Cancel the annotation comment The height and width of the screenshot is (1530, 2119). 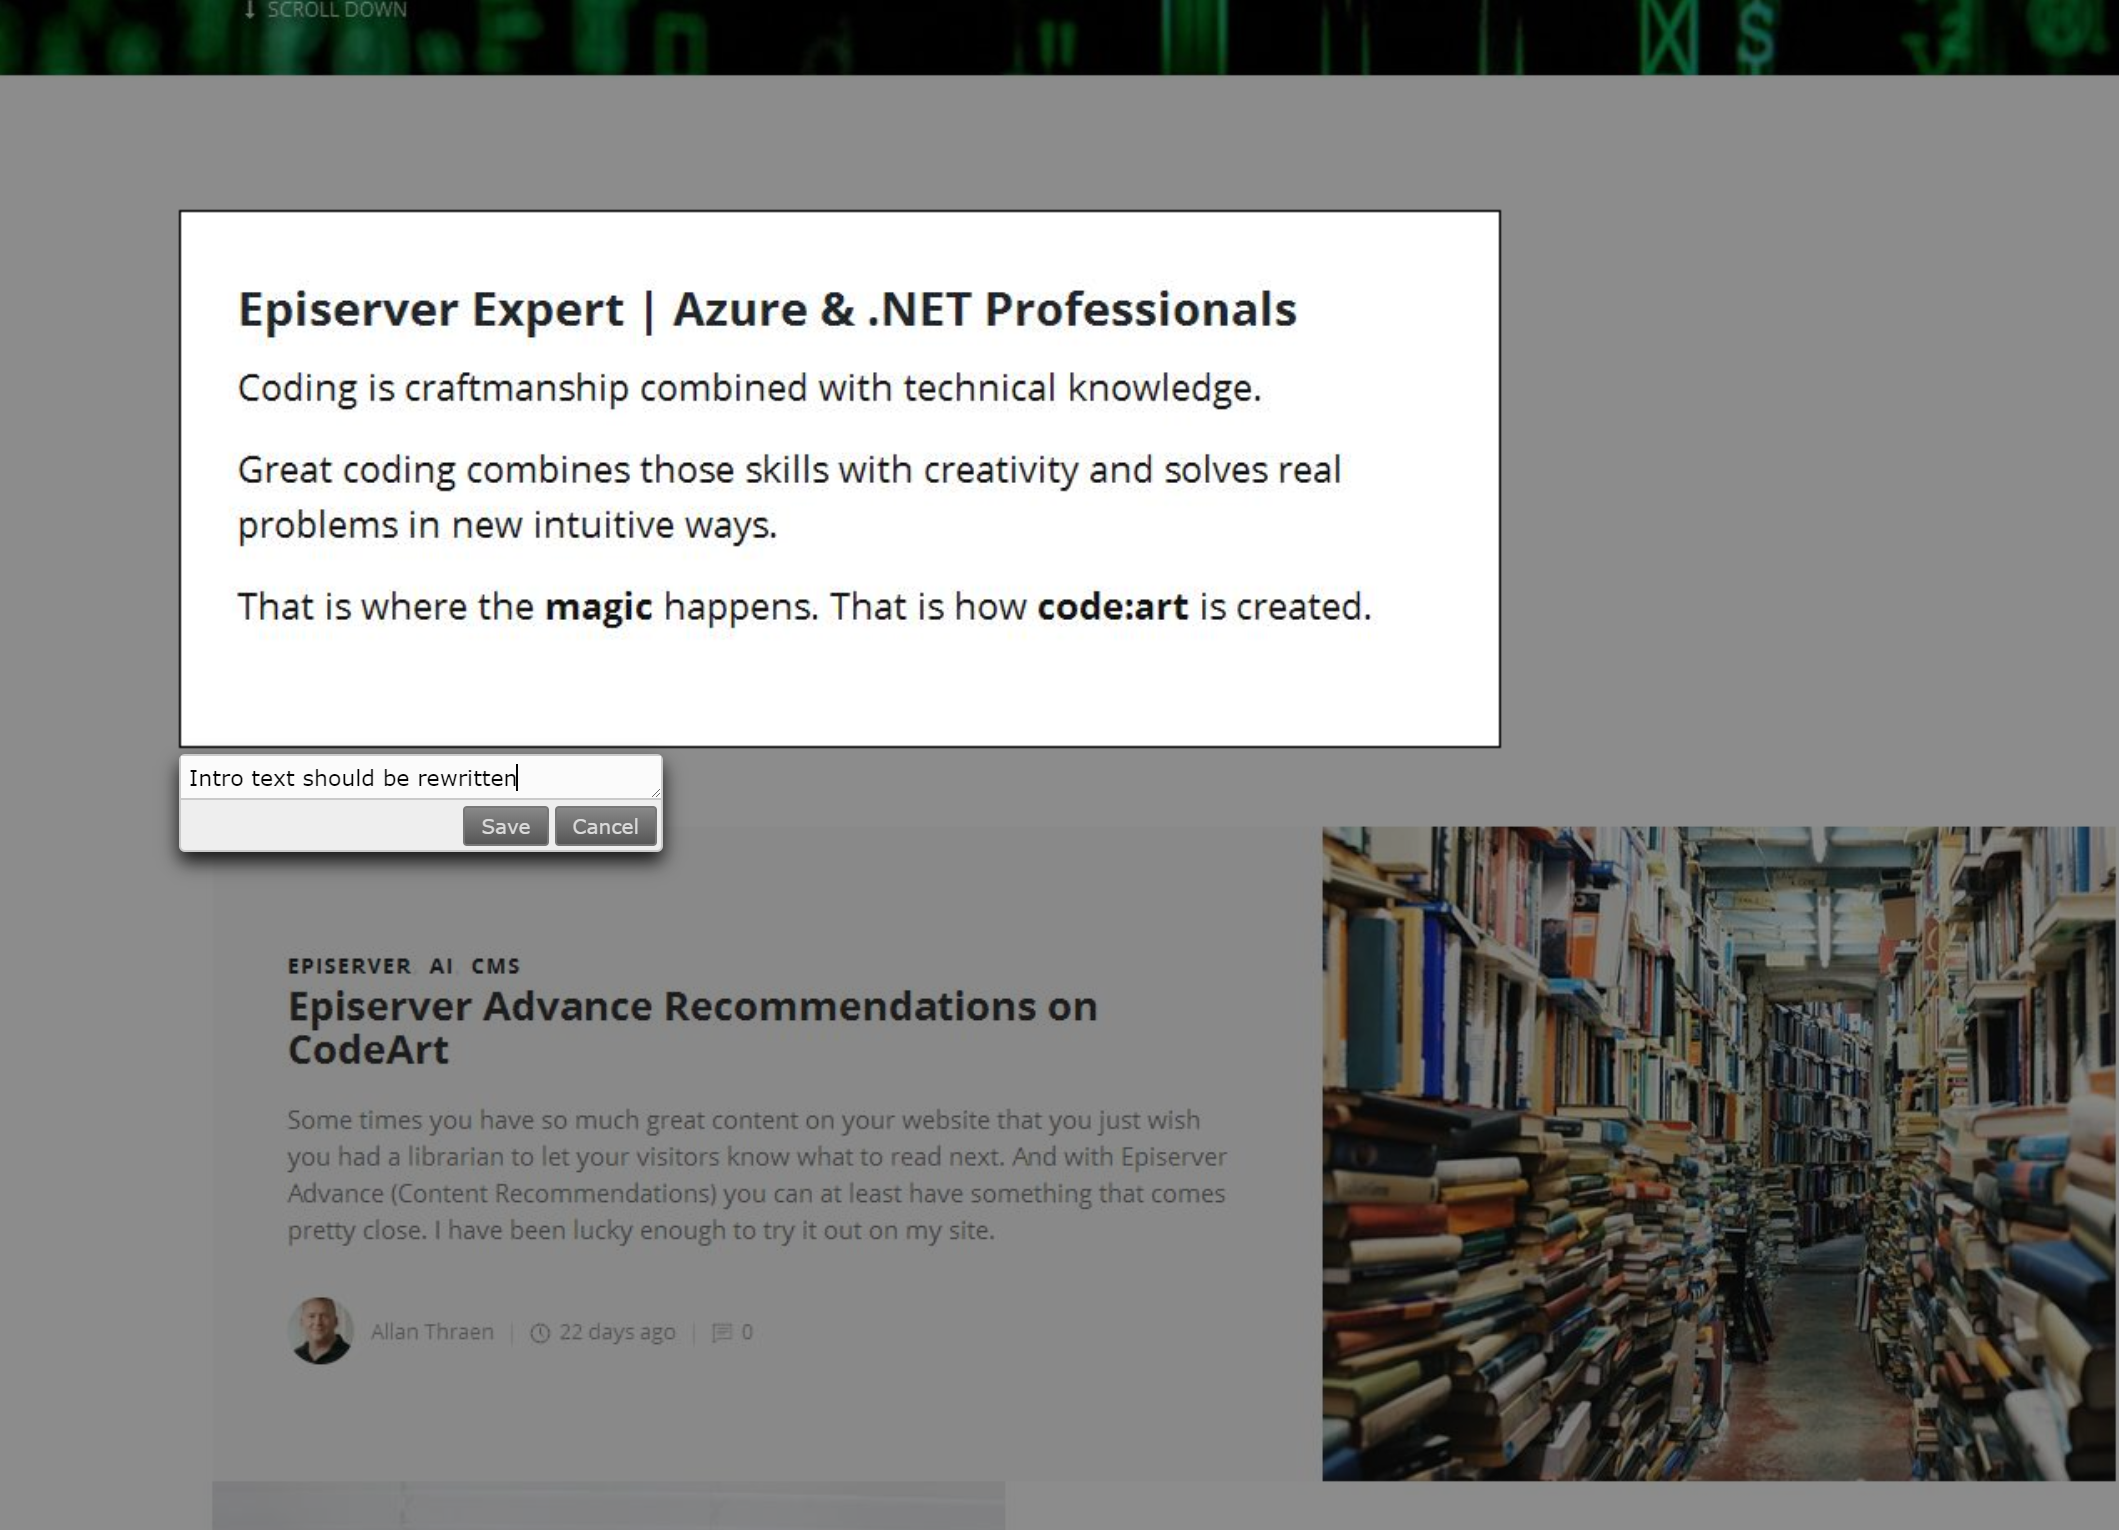(605, 826)
